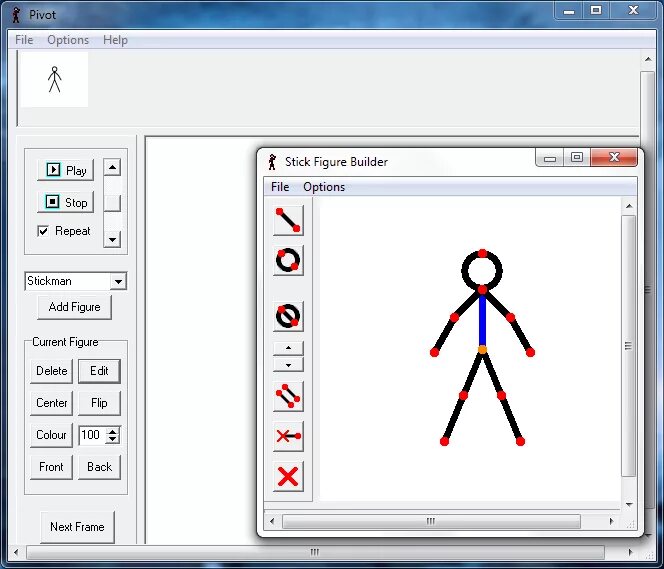
Task: Click the Center button
Action: pyautogui.click(x=52, y=403)
